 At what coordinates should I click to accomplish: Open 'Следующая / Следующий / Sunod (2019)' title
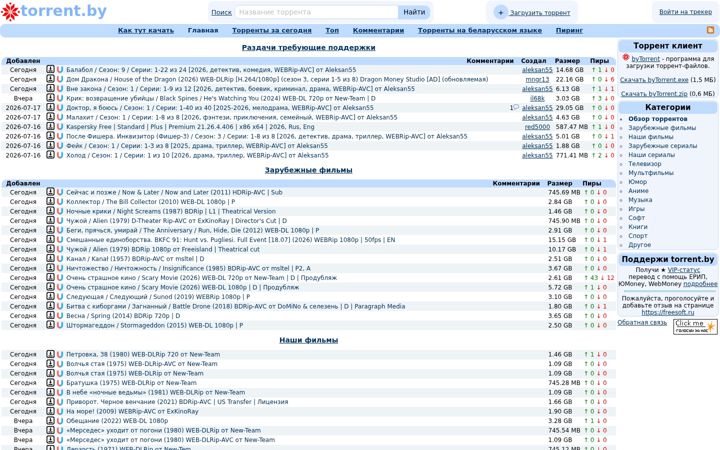(158, 297)
